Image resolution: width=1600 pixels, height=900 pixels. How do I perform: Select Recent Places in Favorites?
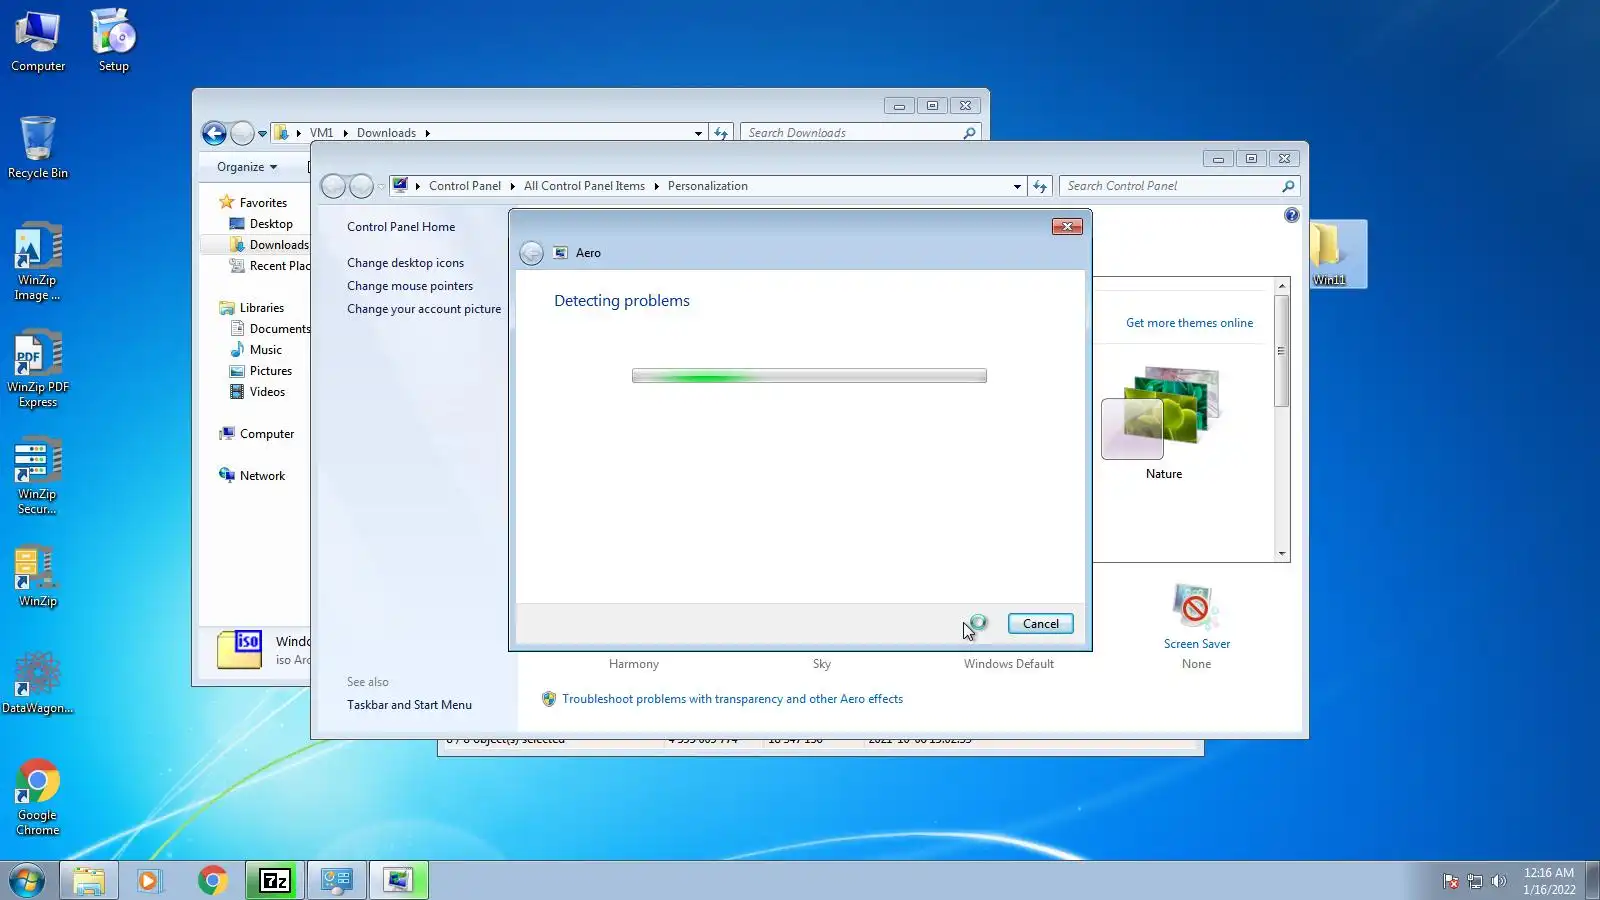click(x=270, y=266)
